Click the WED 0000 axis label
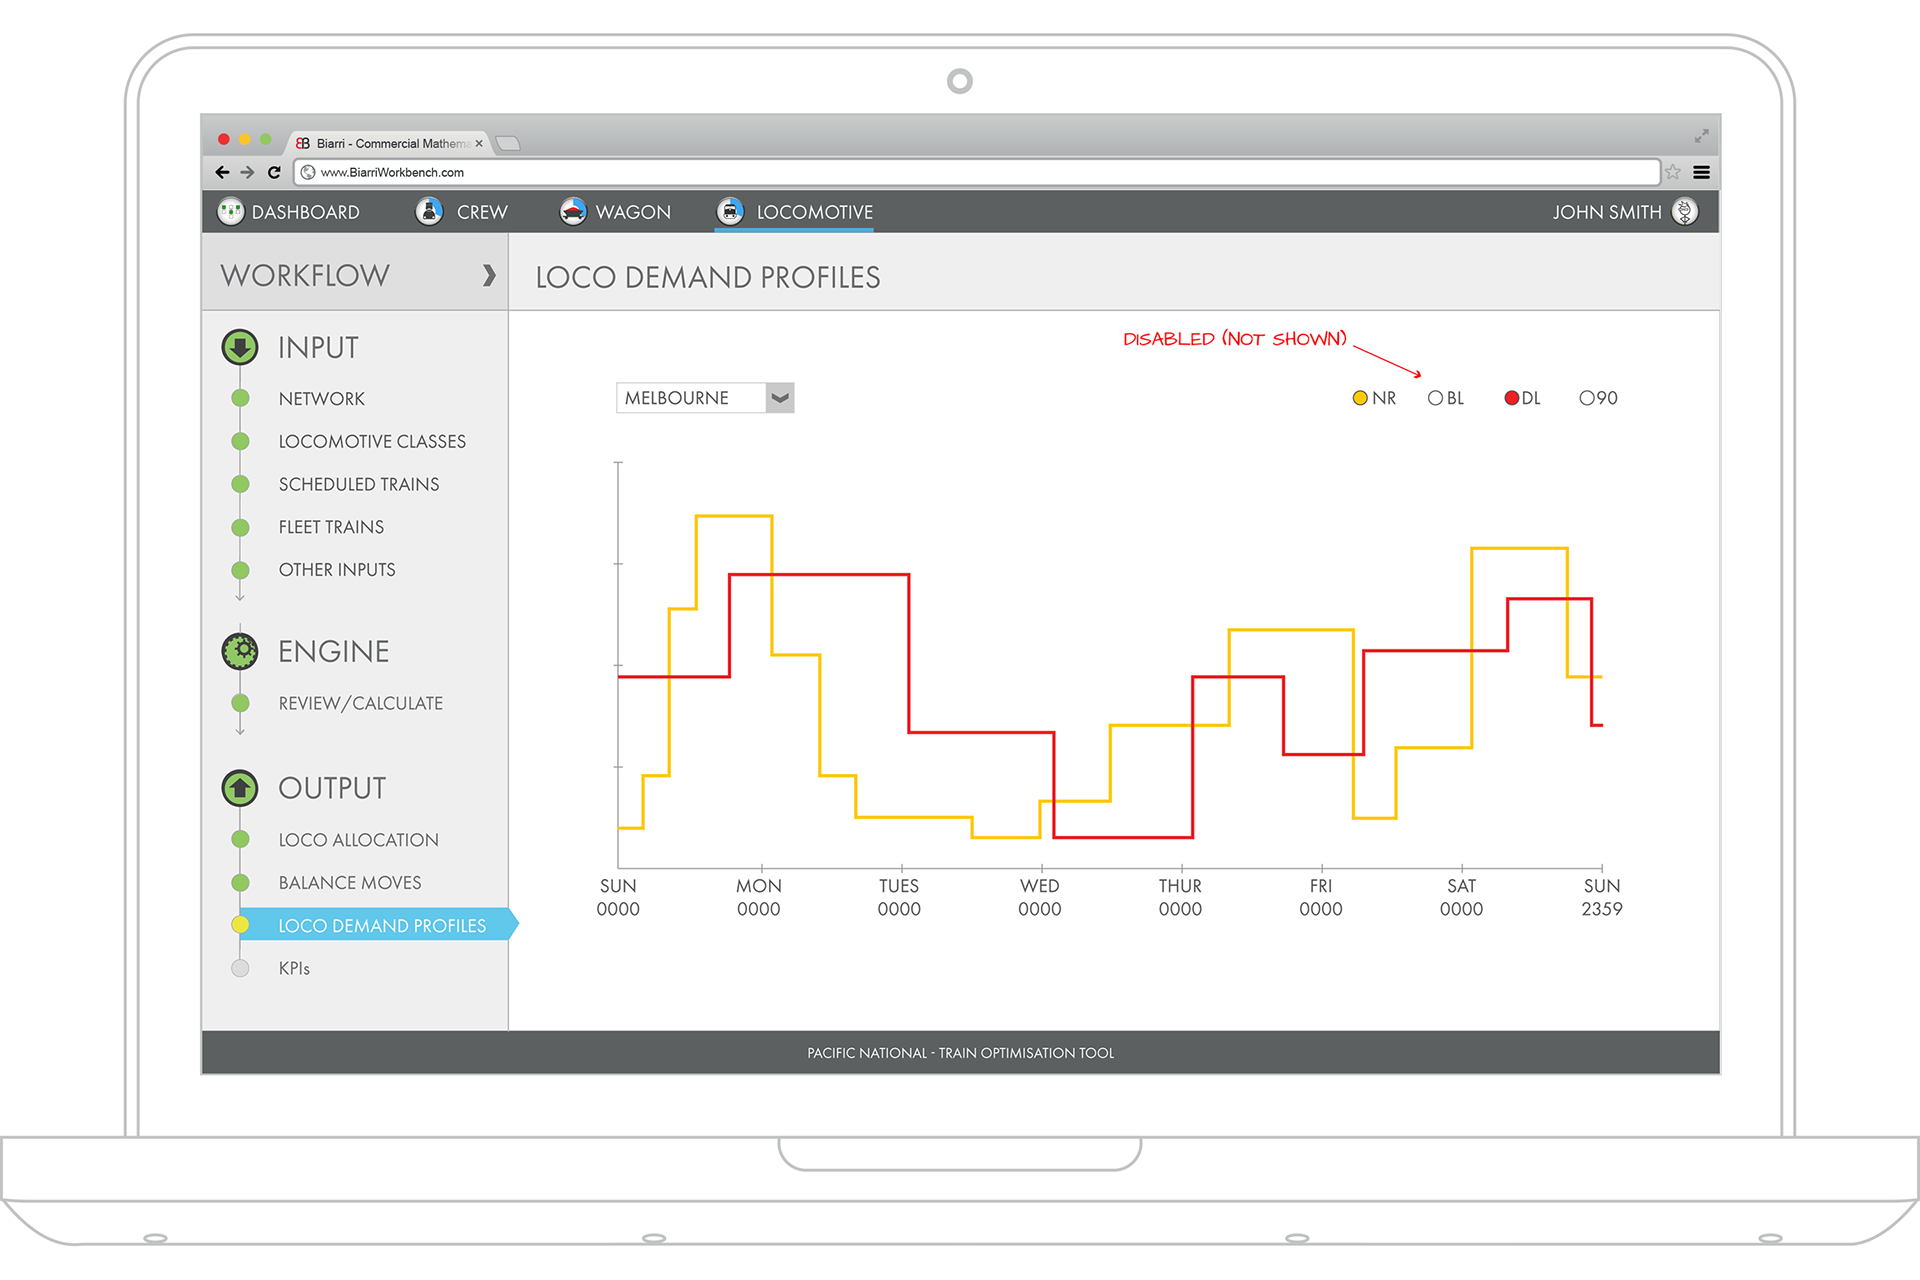The image size is (1920, 1280). point(1040,897)
